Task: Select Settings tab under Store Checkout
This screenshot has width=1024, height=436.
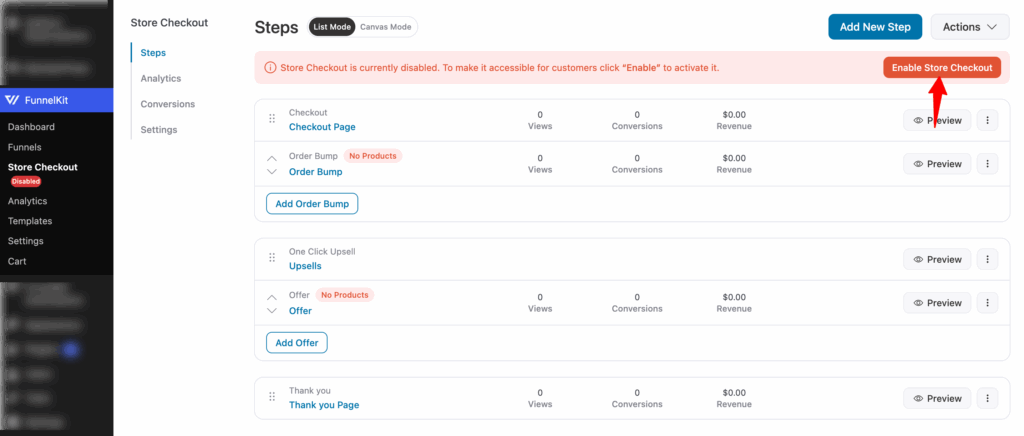Action: click(x=159, y=129)
